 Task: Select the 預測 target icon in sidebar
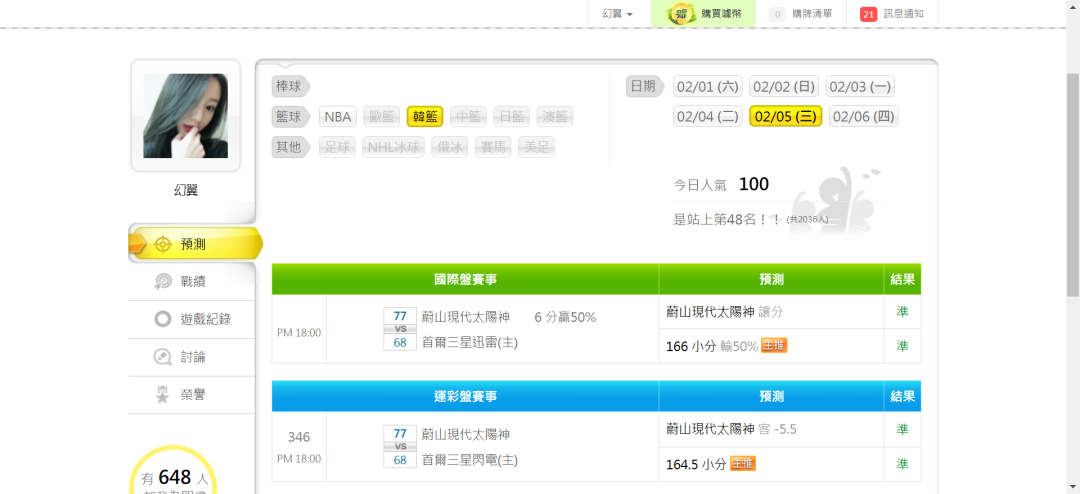click(163, 244)
